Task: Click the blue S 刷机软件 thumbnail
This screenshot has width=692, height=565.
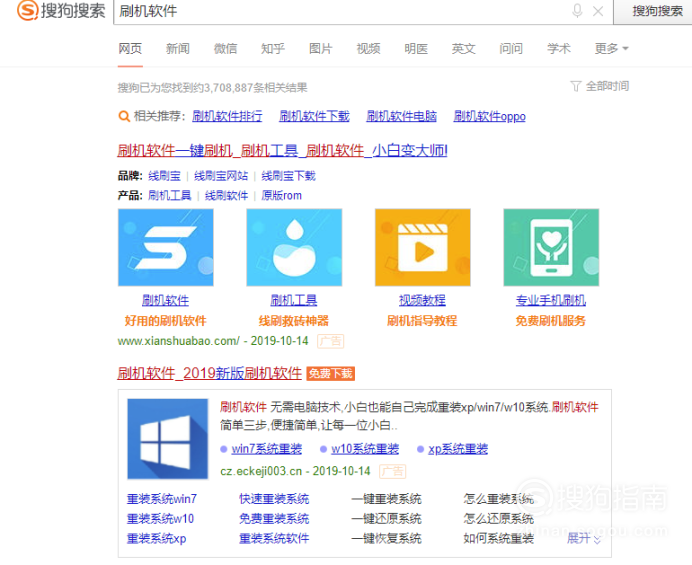Action: pyautogui.click(x=165, y=247)
